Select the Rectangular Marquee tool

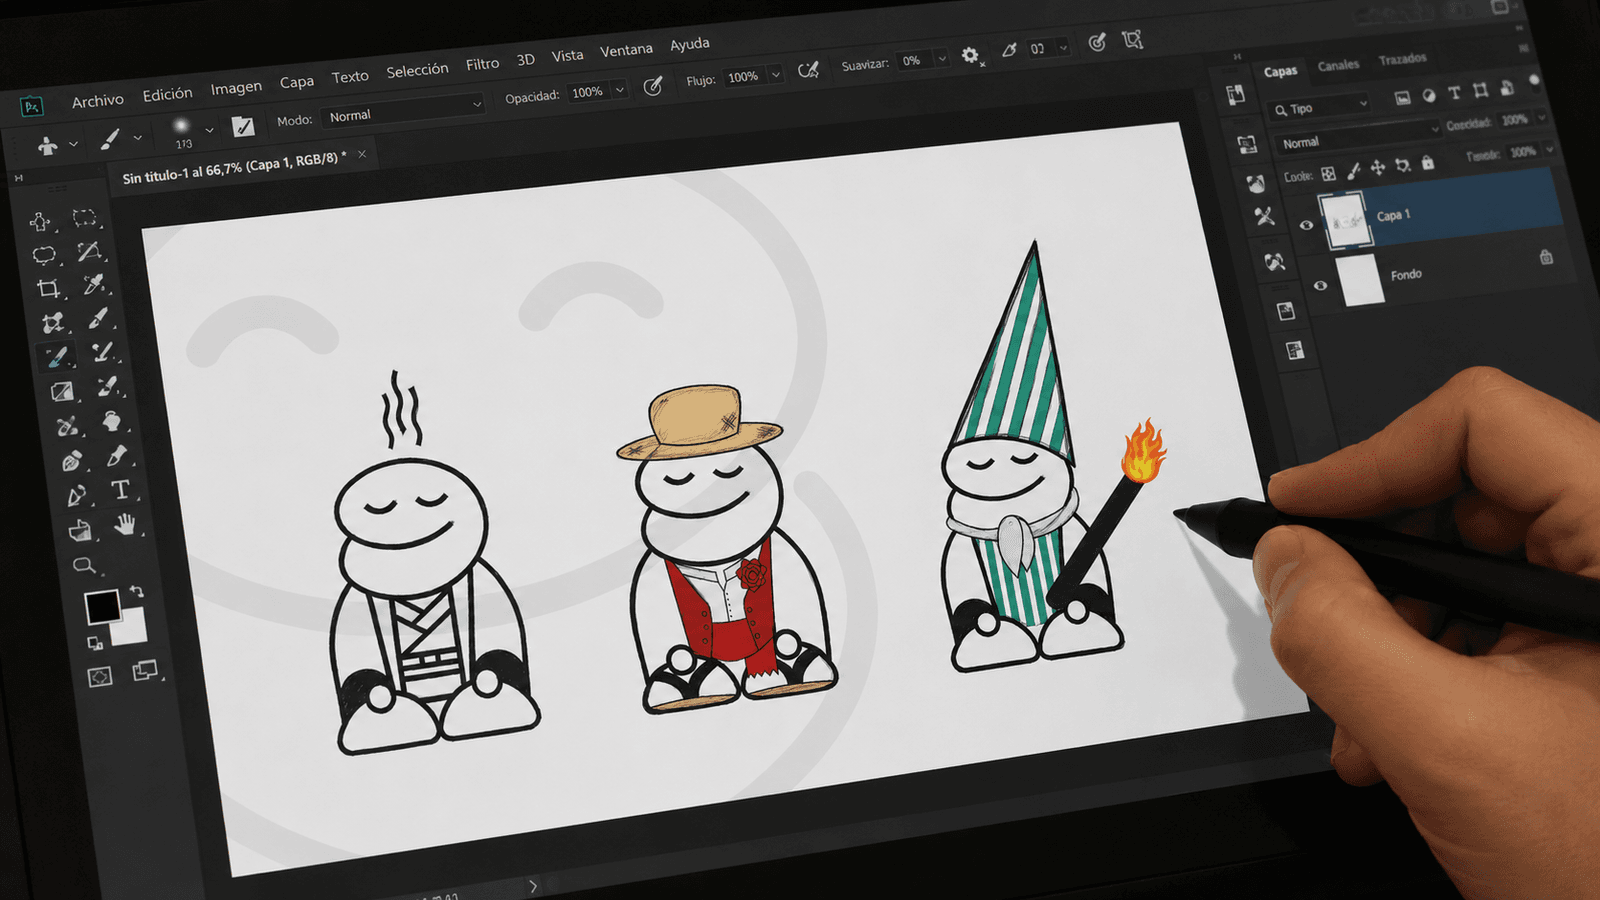click(x=85, y=217)
